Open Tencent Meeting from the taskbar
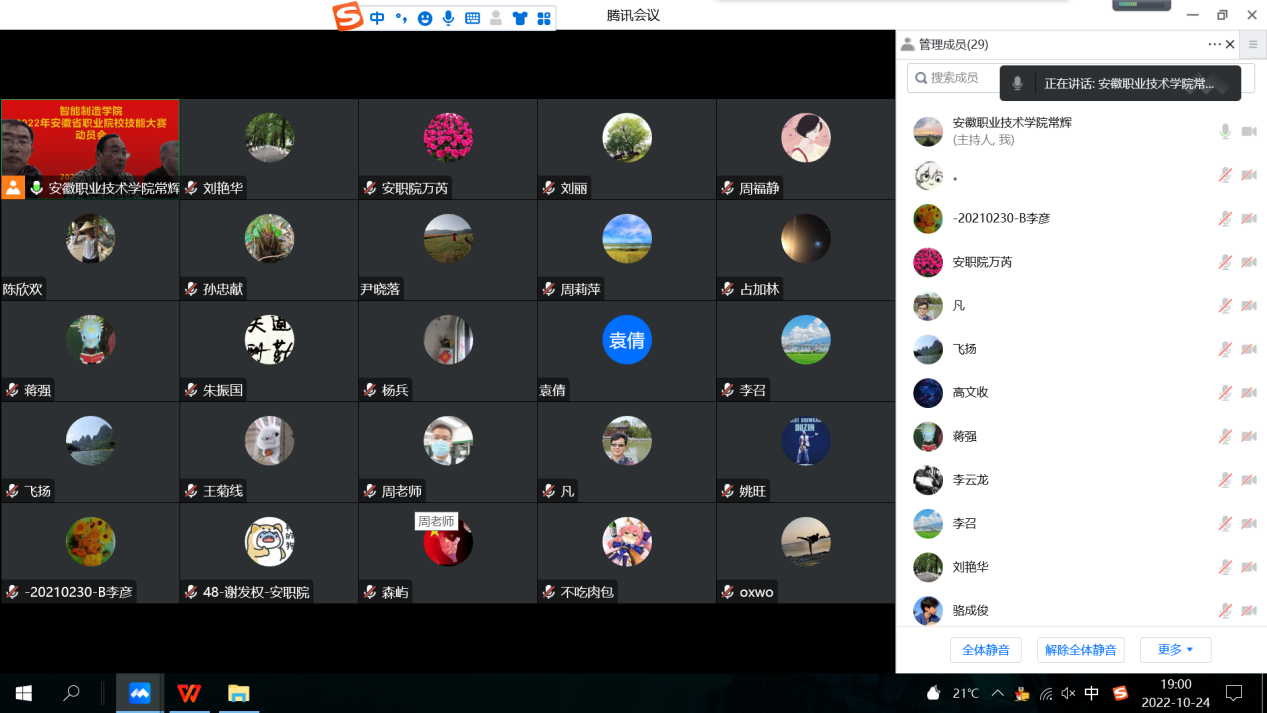 click(x=140, y=693)
